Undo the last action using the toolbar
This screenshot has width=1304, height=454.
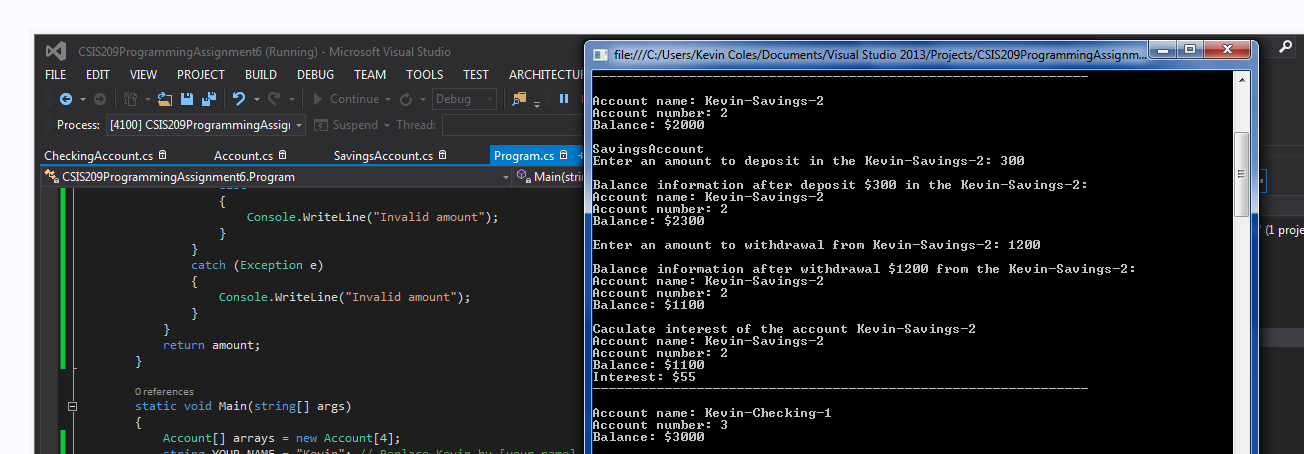[239, 99]
